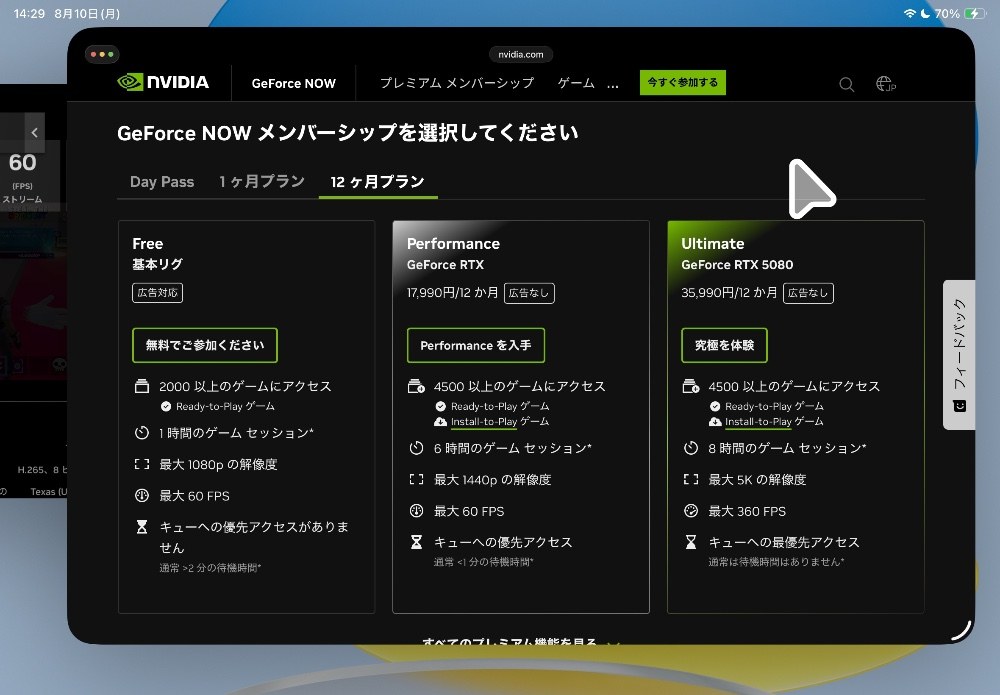The width and height of the screenshot is (1000, 695).
Task: Open Install-to-Play link in Ultimate card
Action: click(758, 421)
